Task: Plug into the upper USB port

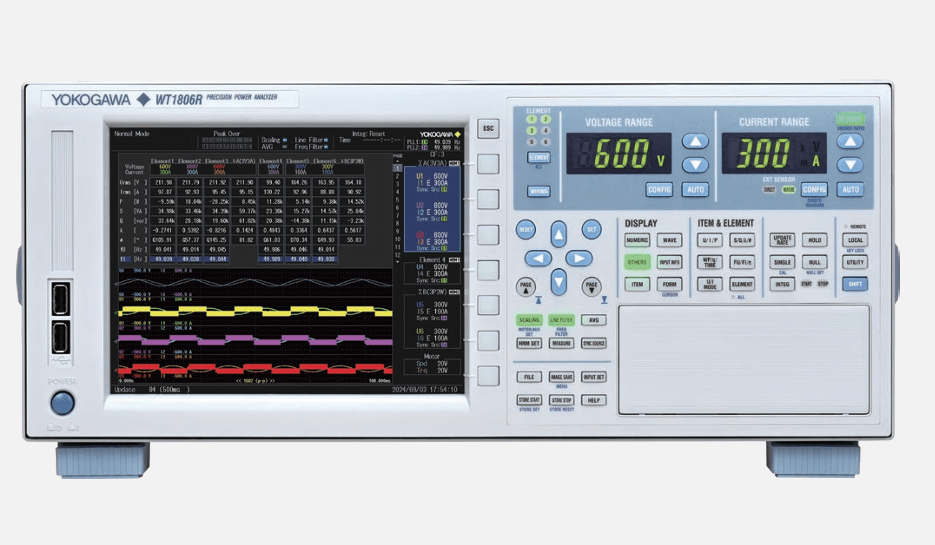Action: (x=60, y=299)
